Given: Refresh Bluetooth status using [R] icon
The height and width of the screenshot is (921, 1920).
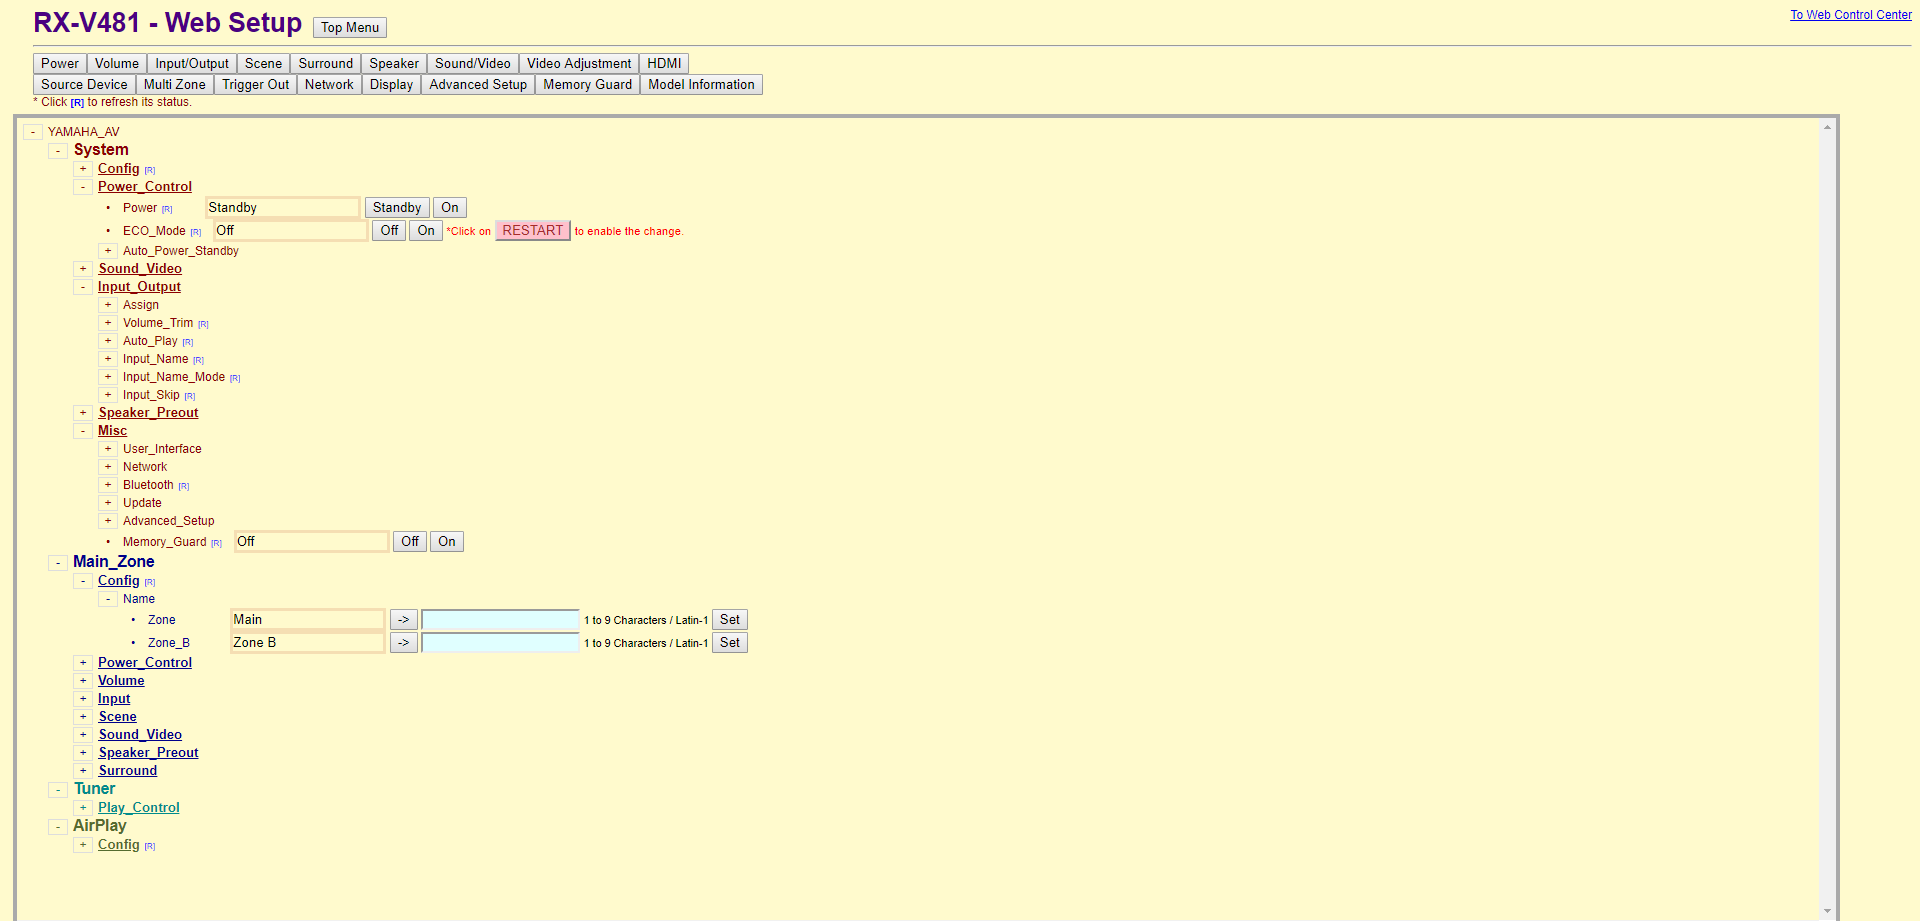Looking at the screenshot, I should coord(184,486).
